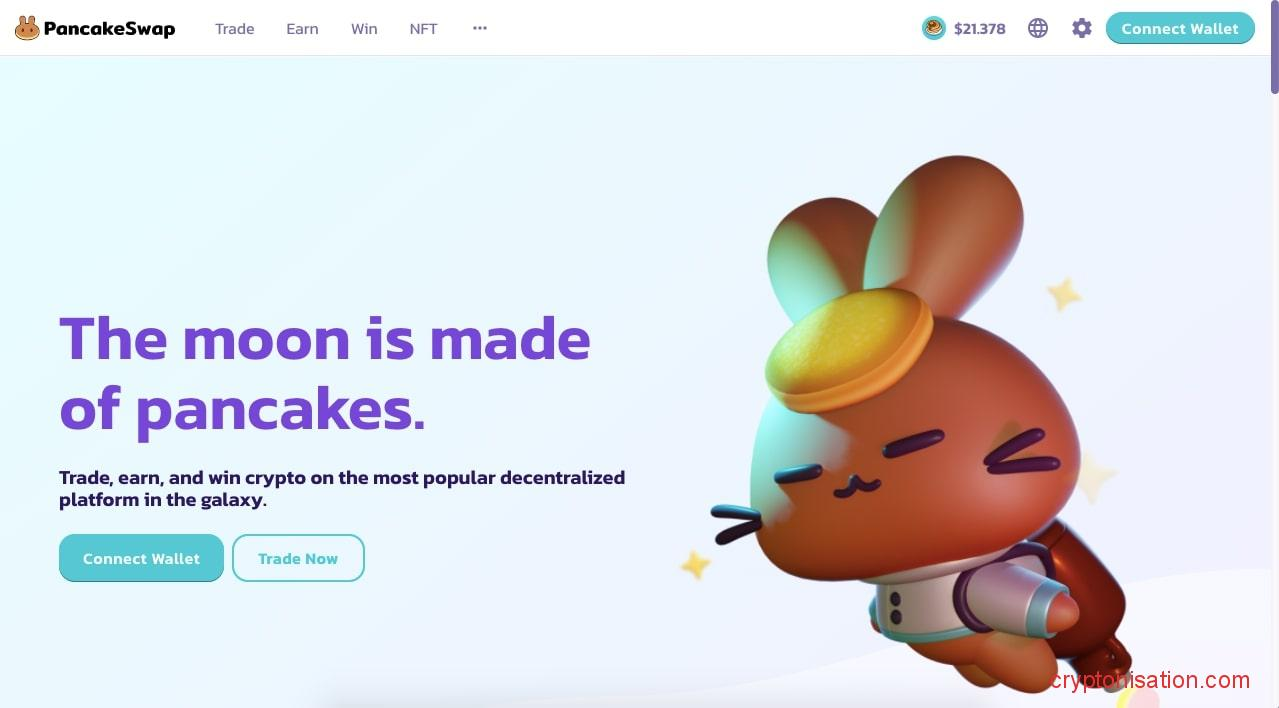Image resolution: width=1279 pixels, height=708 pixels.
Task: Open the three-dots more menu
Action: (x=480, y=28)
